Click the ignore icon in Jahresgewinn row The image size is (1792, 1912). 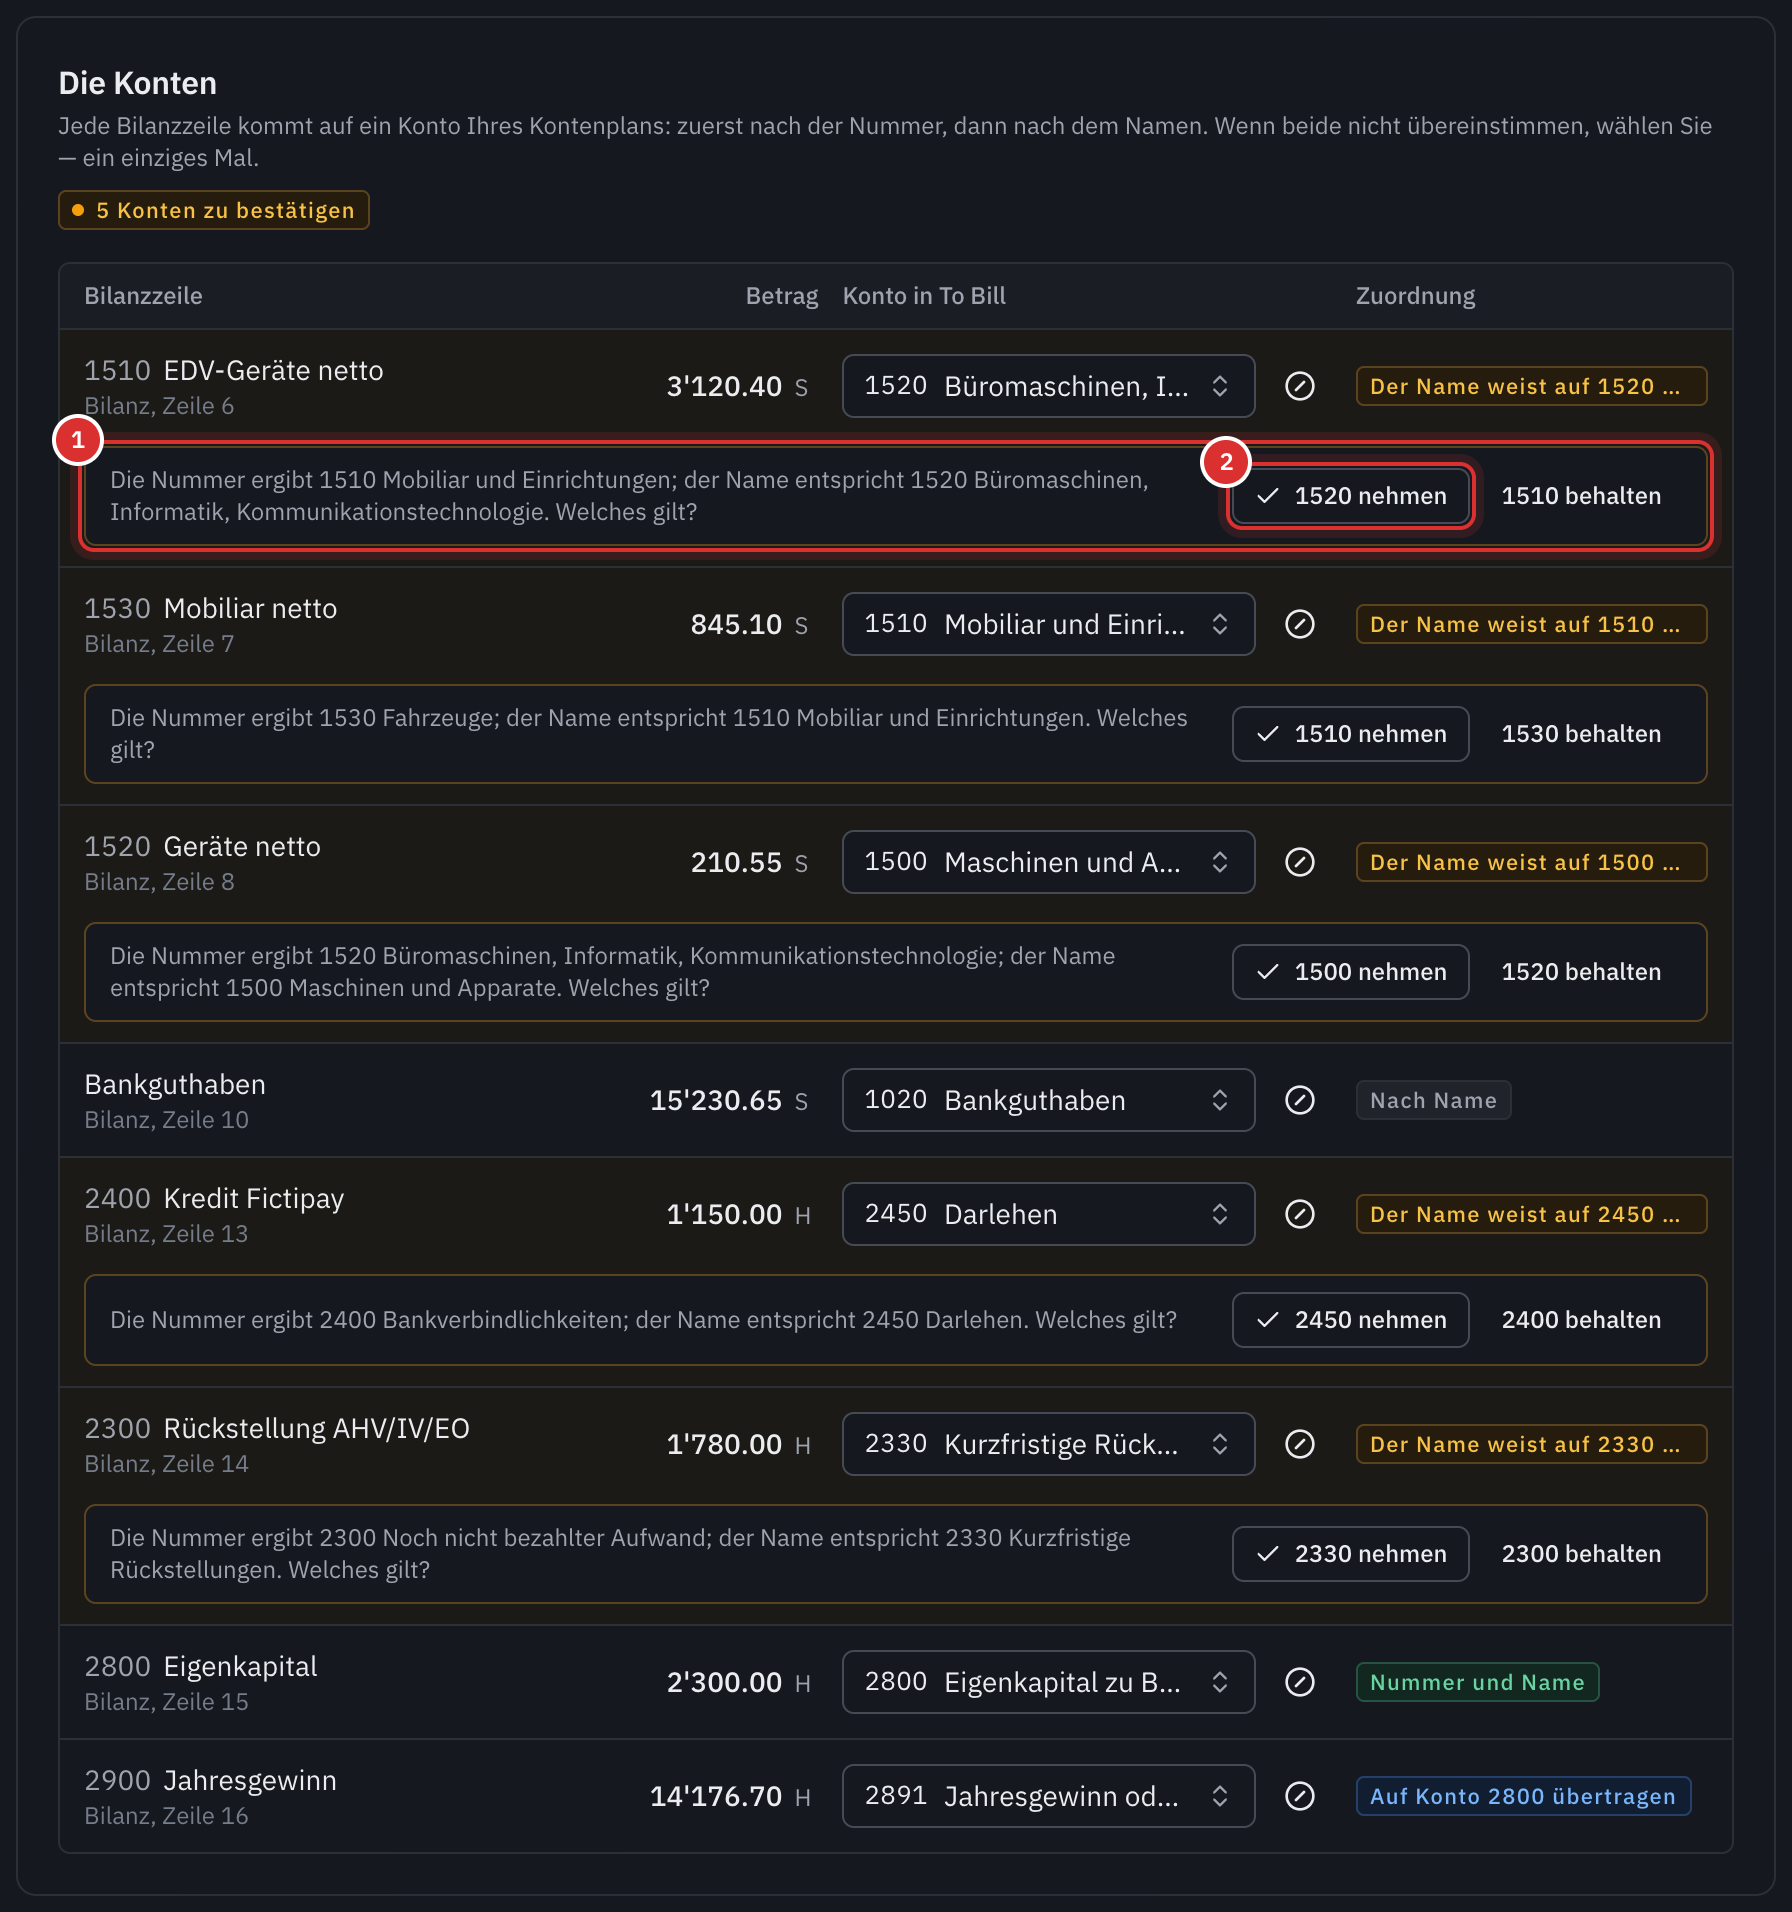point(1299,1796)
